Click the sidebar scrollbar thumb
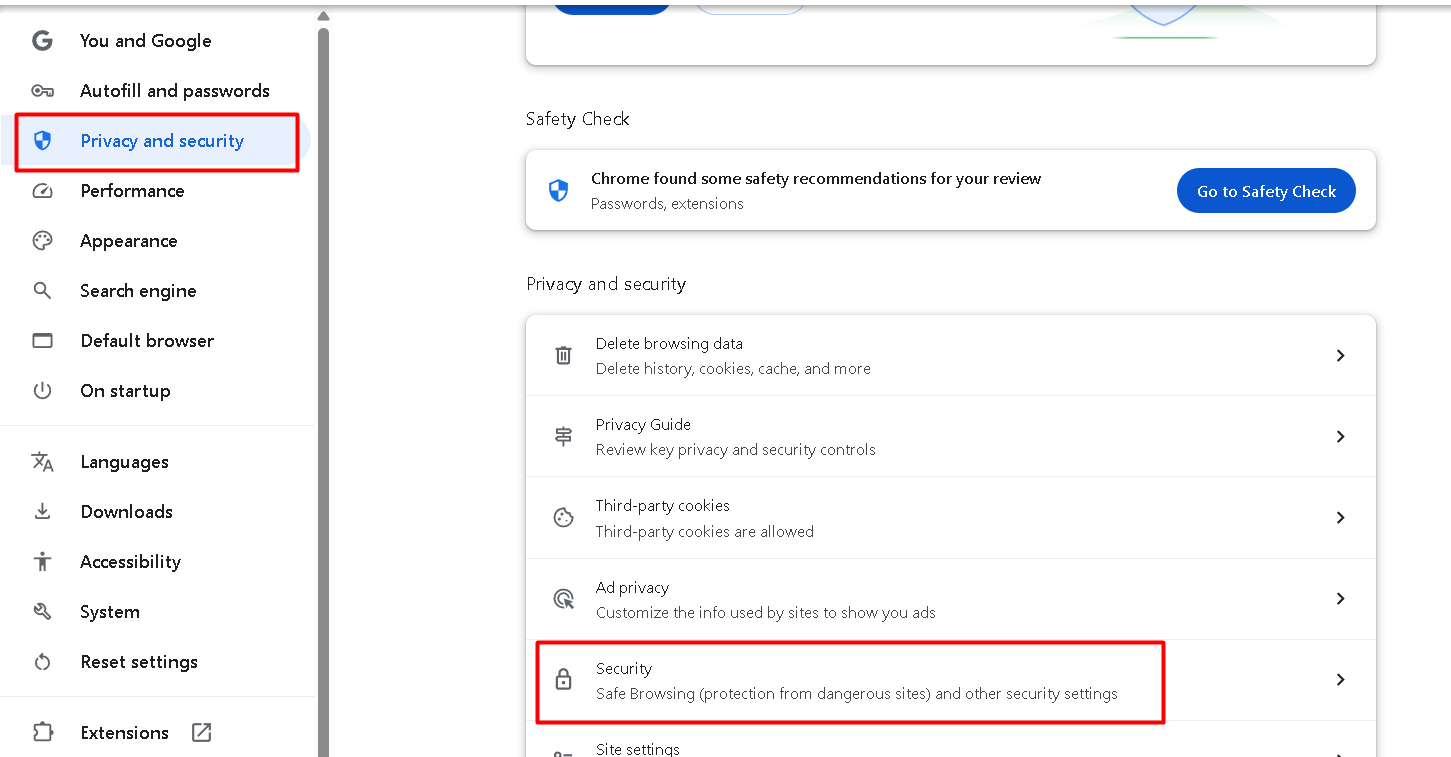Screen dimensions: 1451x757 pyautogui.click(x=323, y=392)
